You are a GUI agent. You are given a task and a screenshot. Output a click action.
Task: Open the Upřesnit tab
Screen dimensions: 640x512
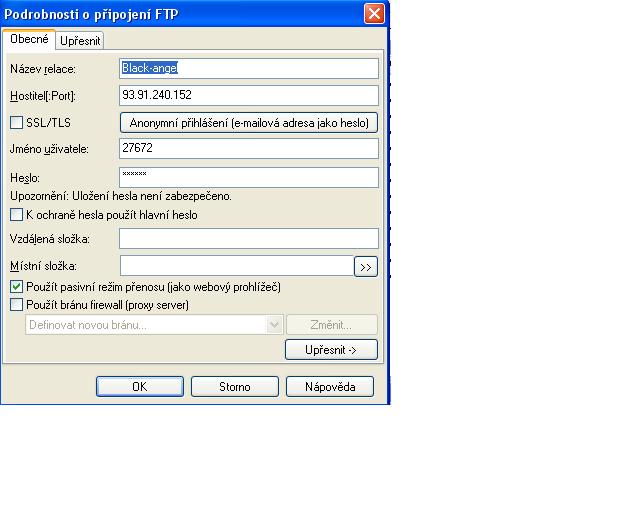click(x=80, y=41)
